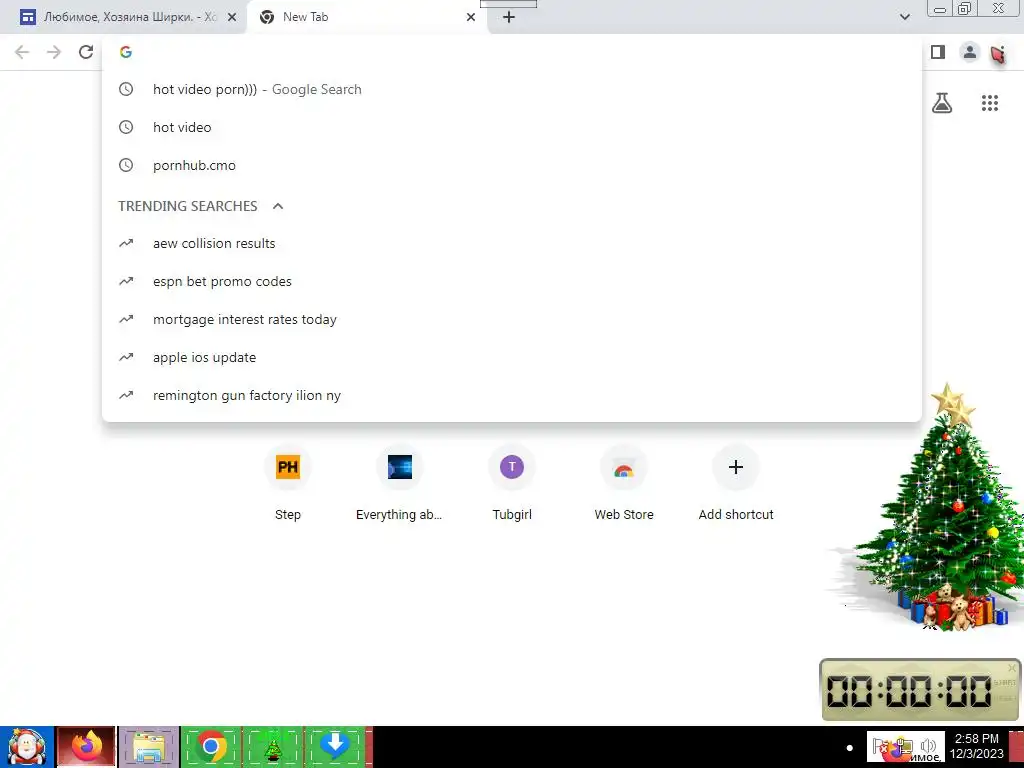The width and height of the screenshot is (1024, 768).
Task: Click the blue download arrow taskbar icon
Action: (334, 747)
